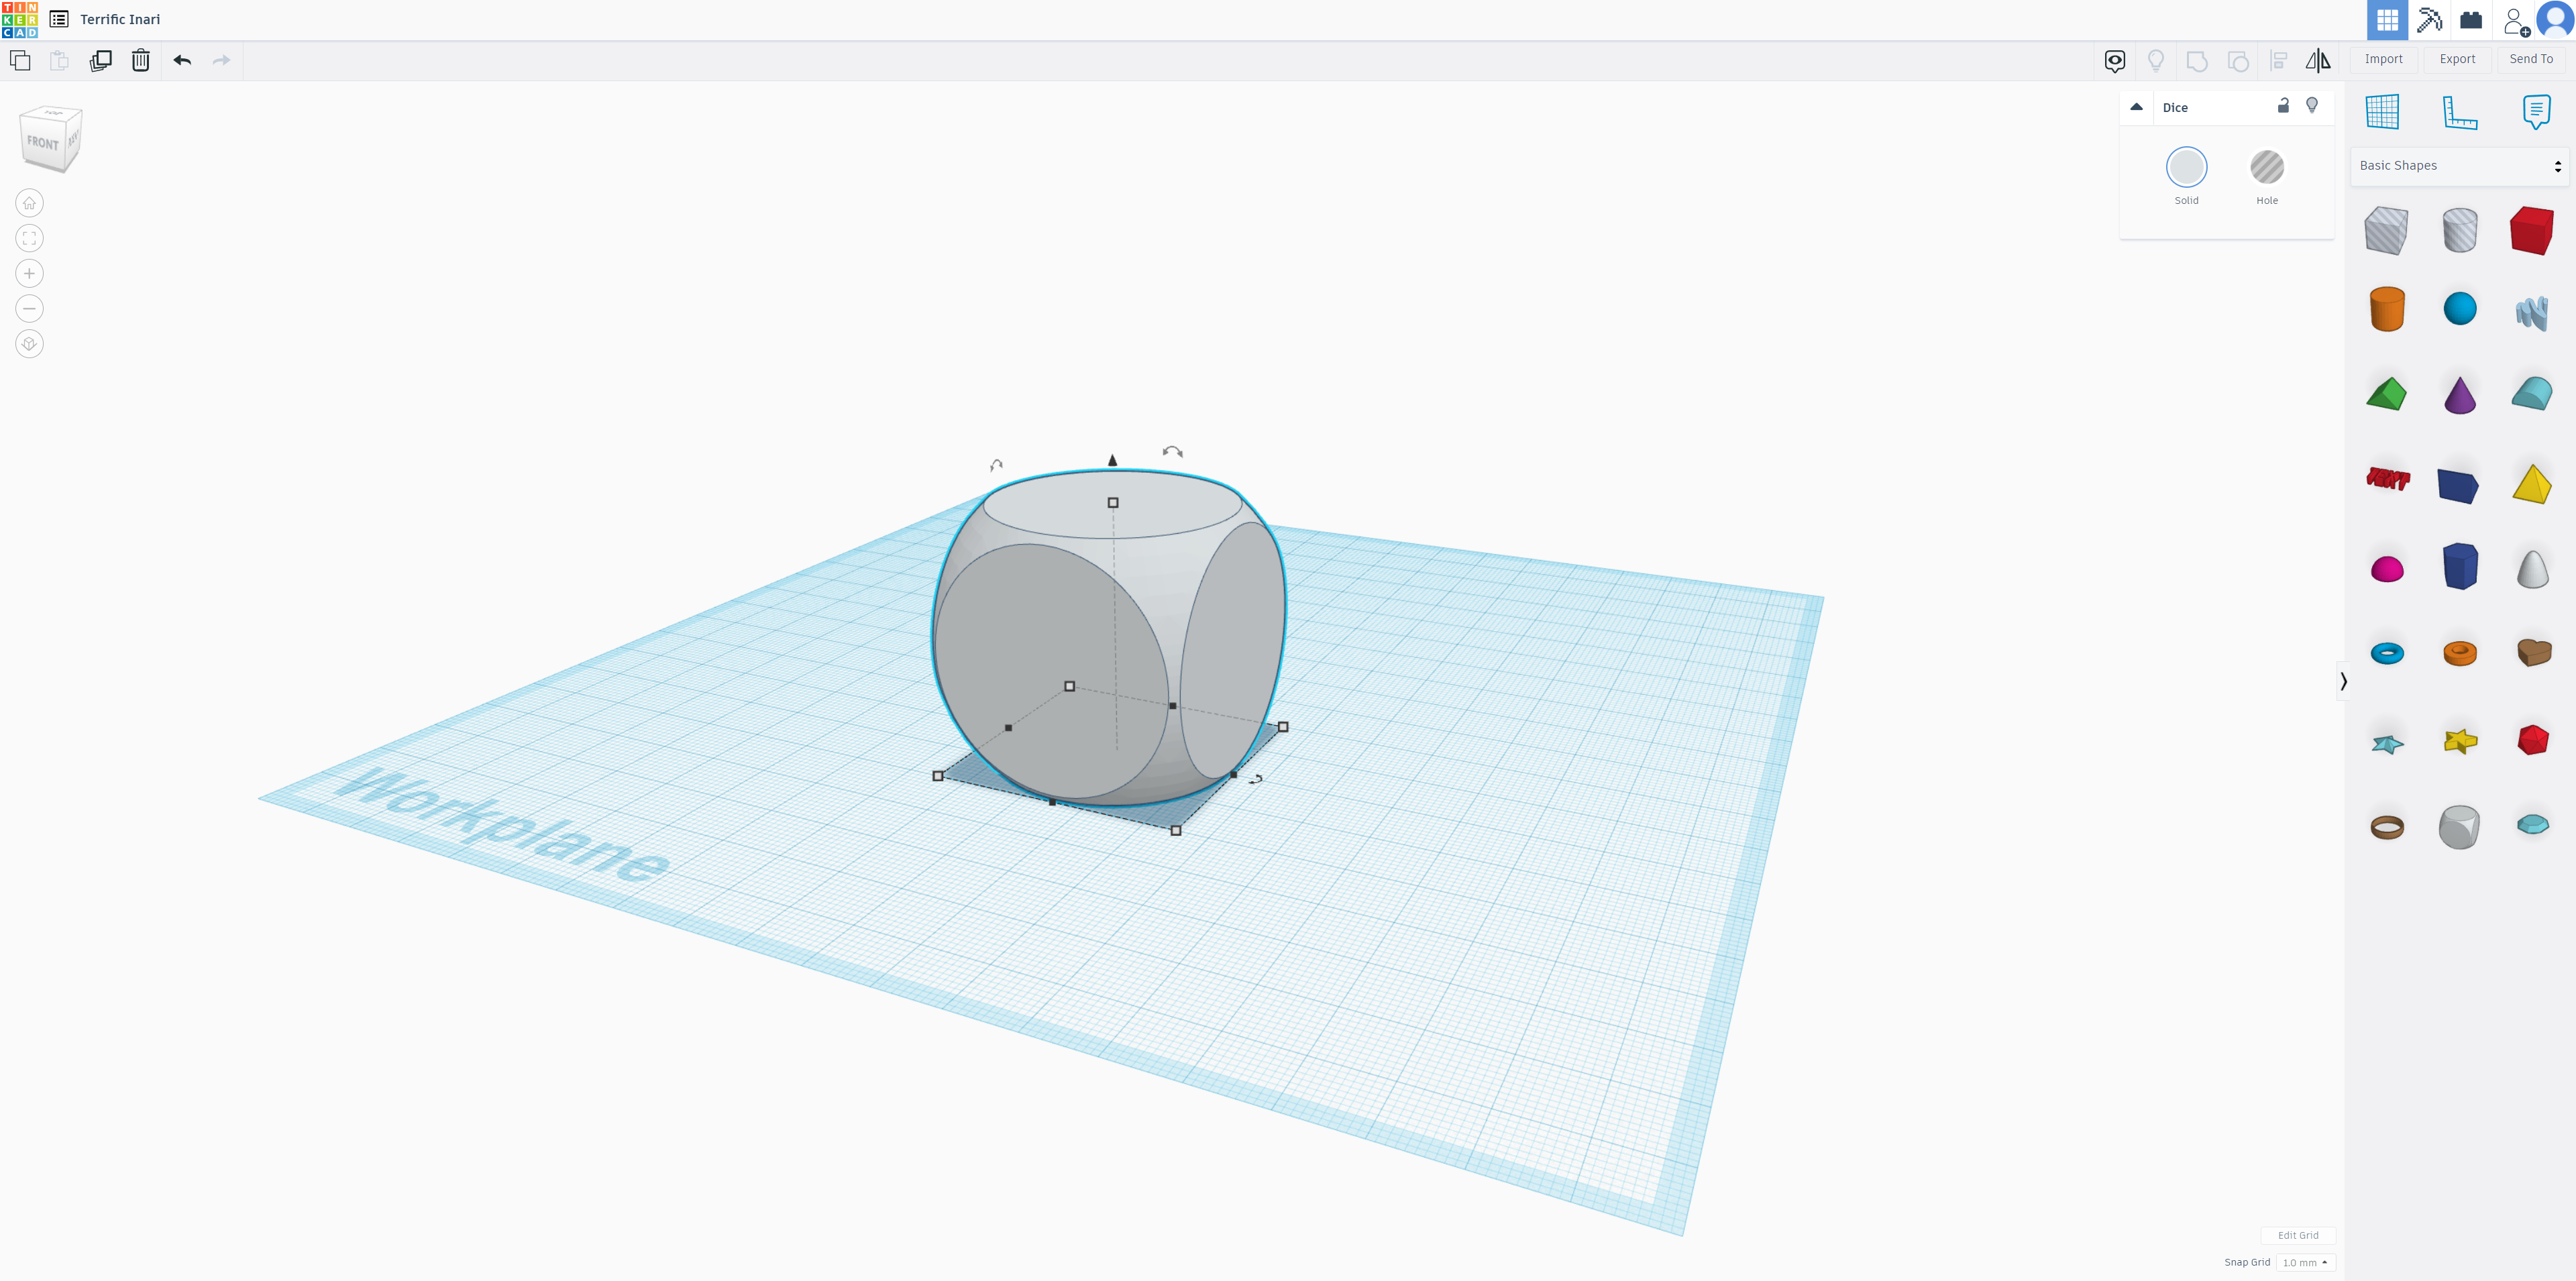Select the Solid option for the Dice

click(x=2187, y=167)
